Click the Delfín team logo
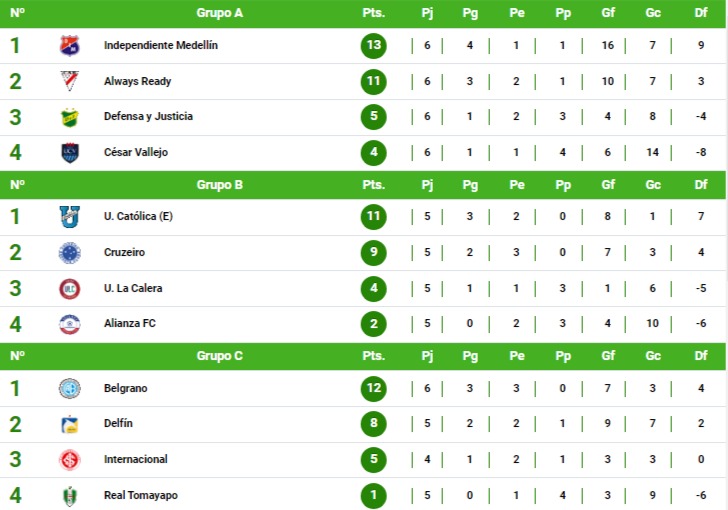The width and height of the screenshot is (728, 510). [x=69, y=424]
